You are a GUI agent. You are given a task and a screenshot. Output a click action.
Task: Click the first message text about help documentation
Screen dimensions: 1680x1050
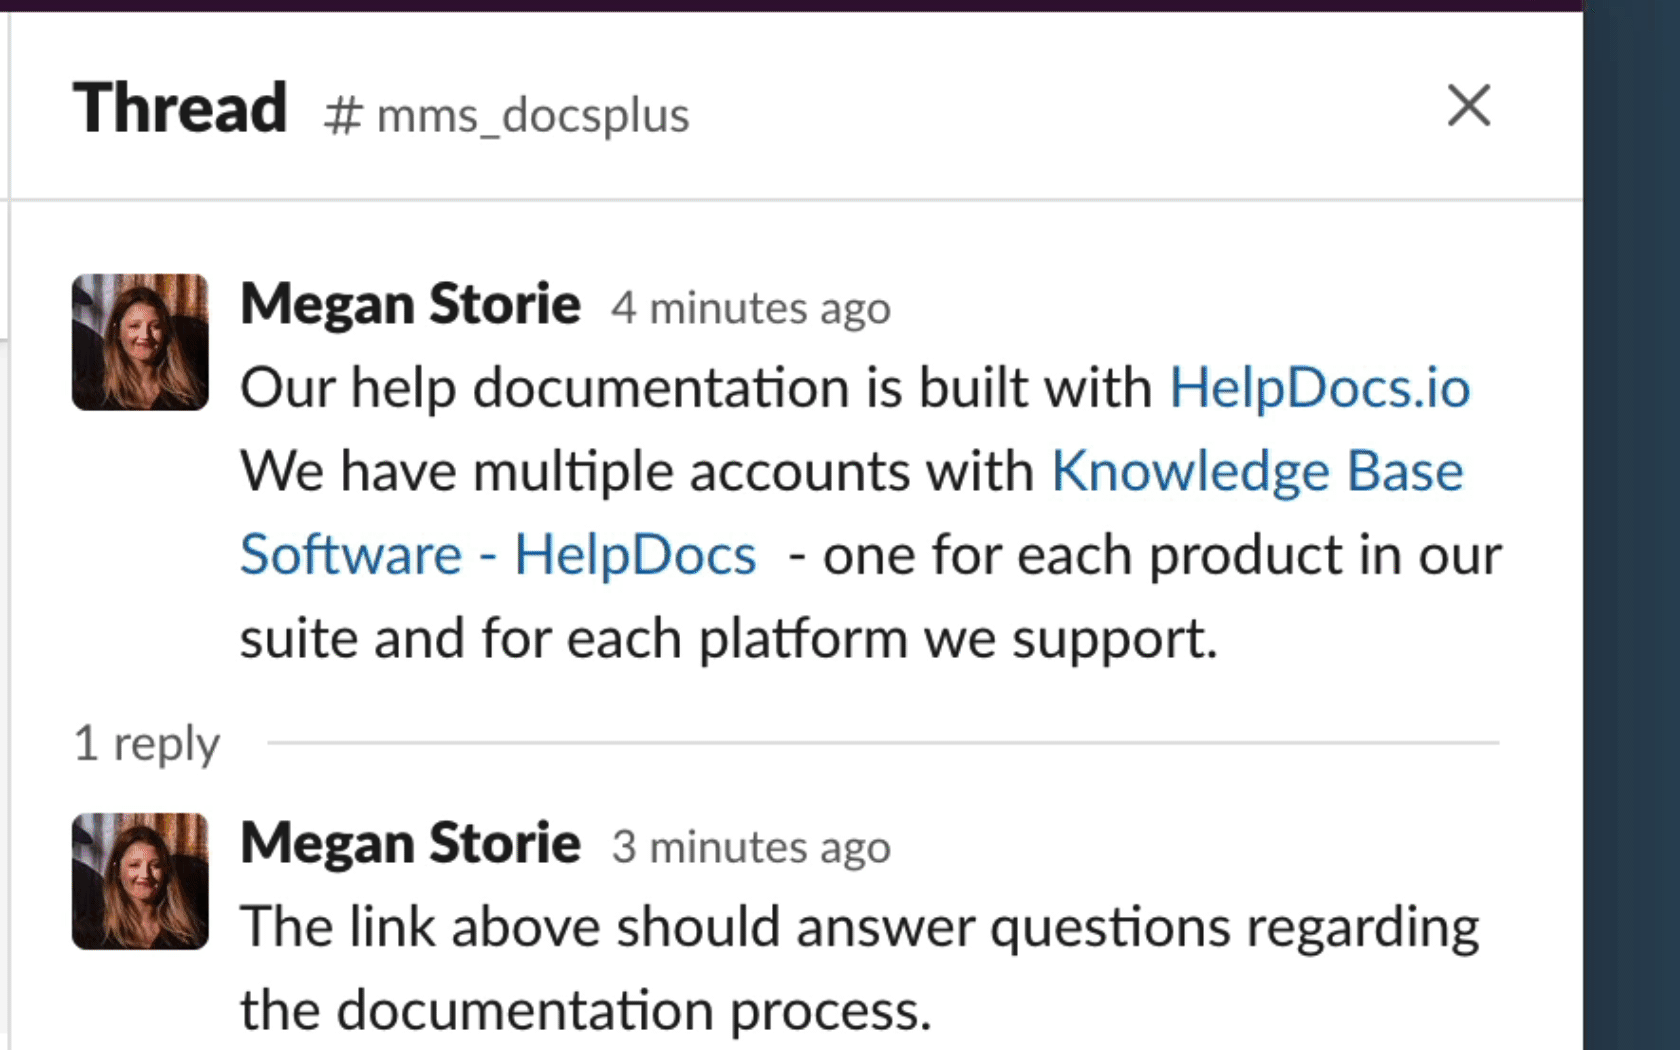coord(870,513)
